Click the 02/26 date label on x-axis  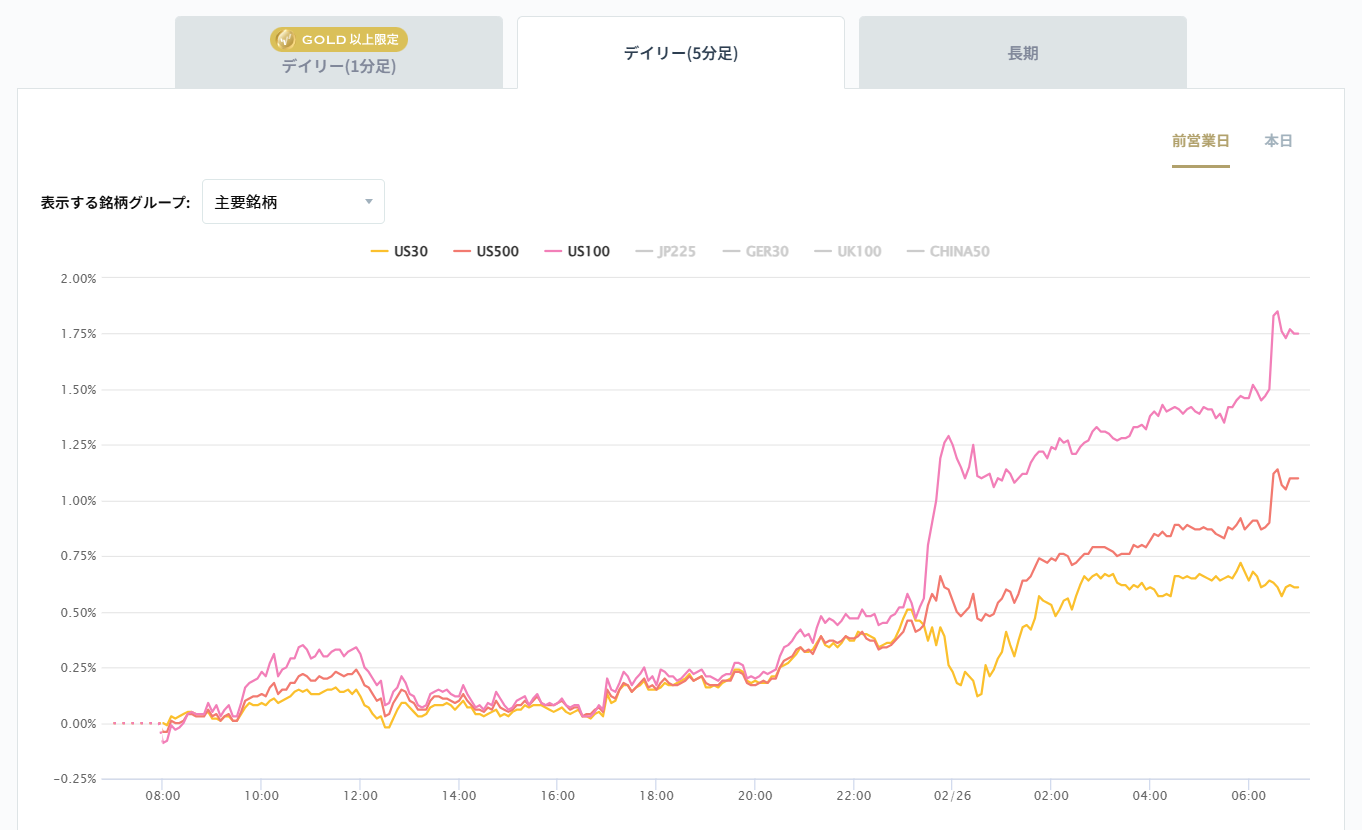952,796
